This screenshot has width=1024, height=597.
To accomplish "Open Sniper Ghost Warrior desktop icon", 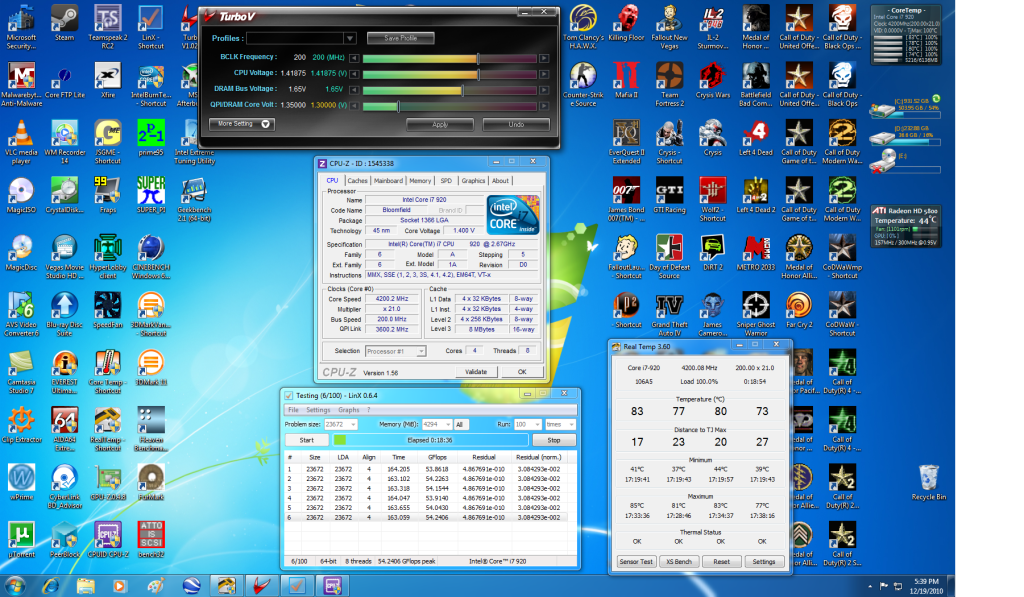I will tap(756, 314).
